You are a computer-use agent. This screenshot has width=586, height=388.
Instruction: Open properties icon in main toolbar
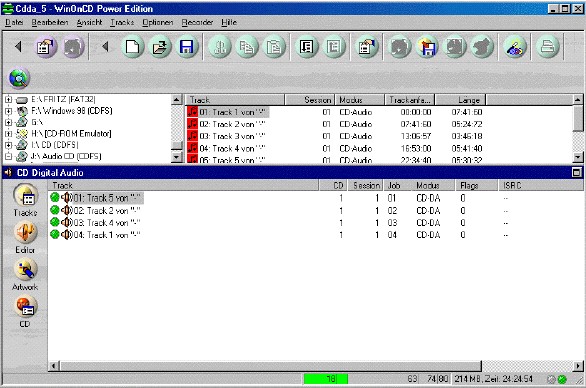click(x=367, y=47)
